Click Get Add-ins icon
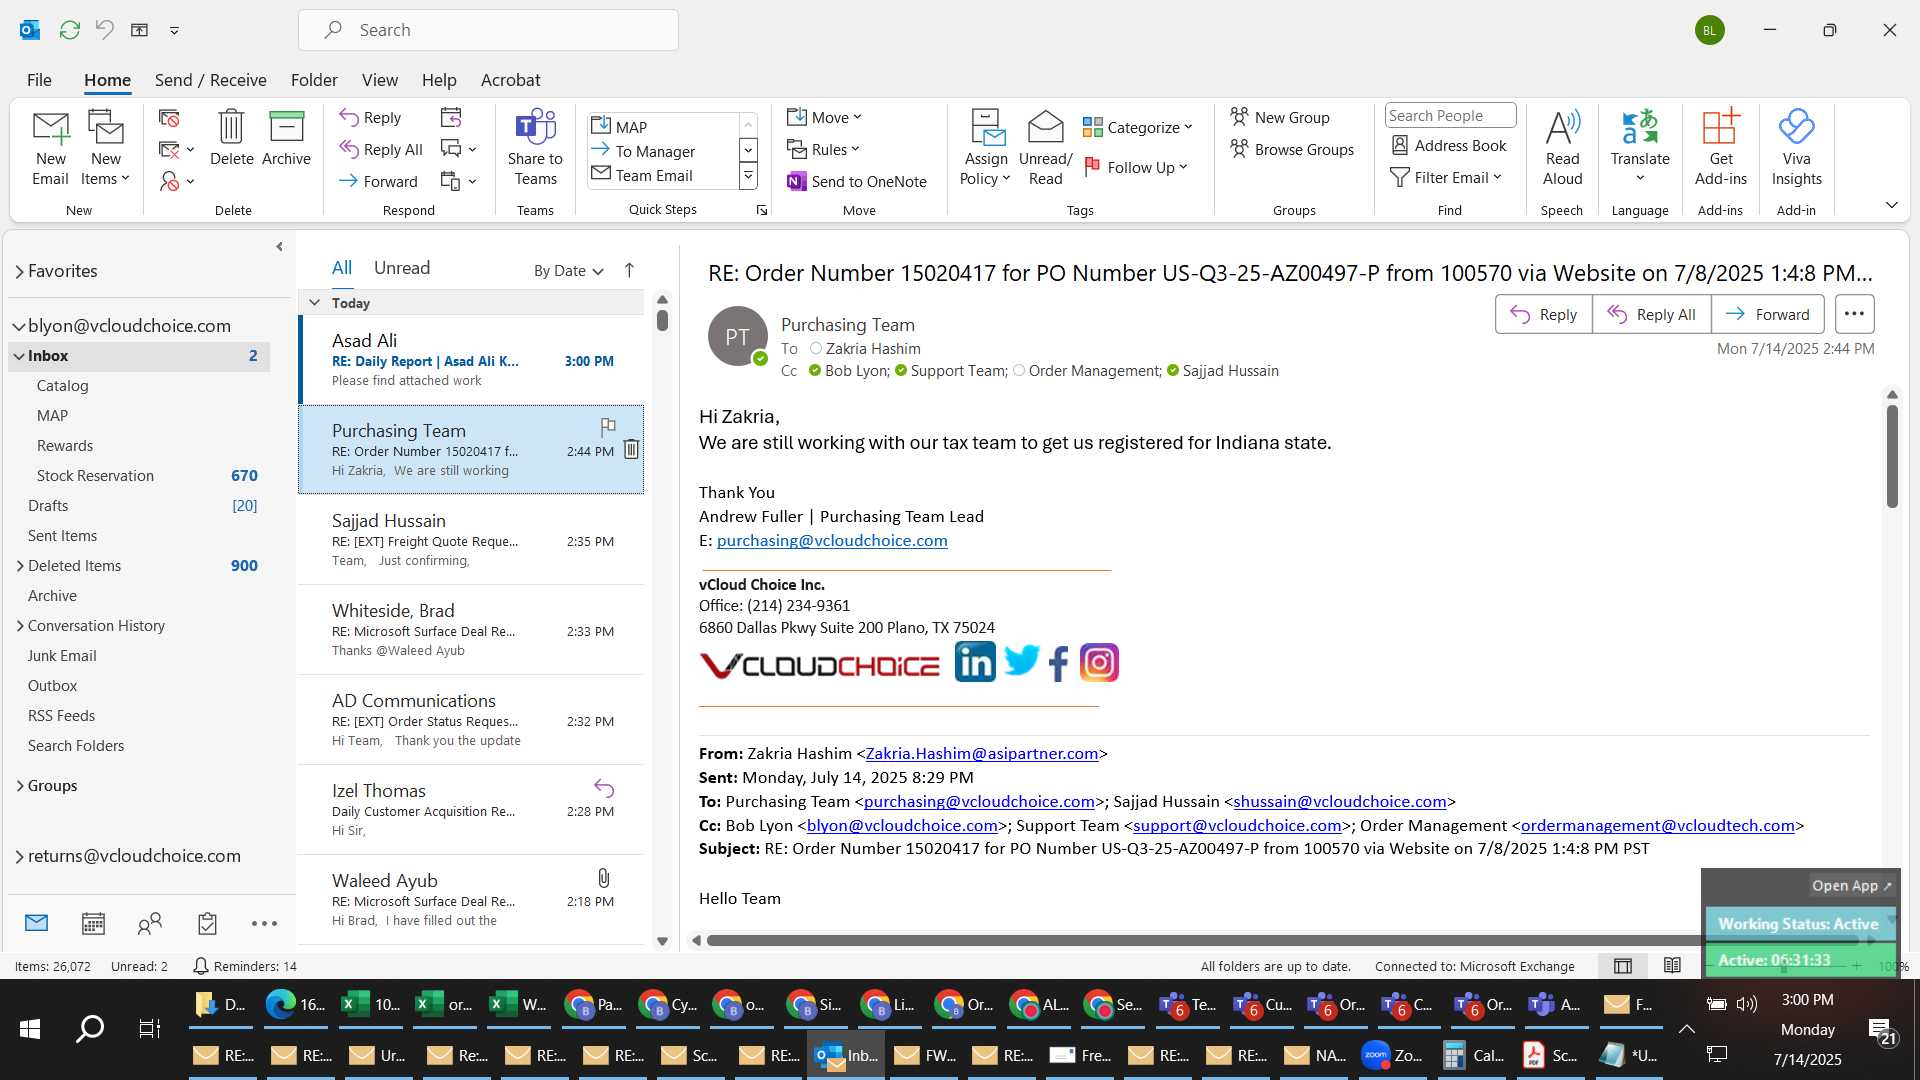Image resolution: width=1920 pixels, height=1080 pixels. (x=1720, y=148)
